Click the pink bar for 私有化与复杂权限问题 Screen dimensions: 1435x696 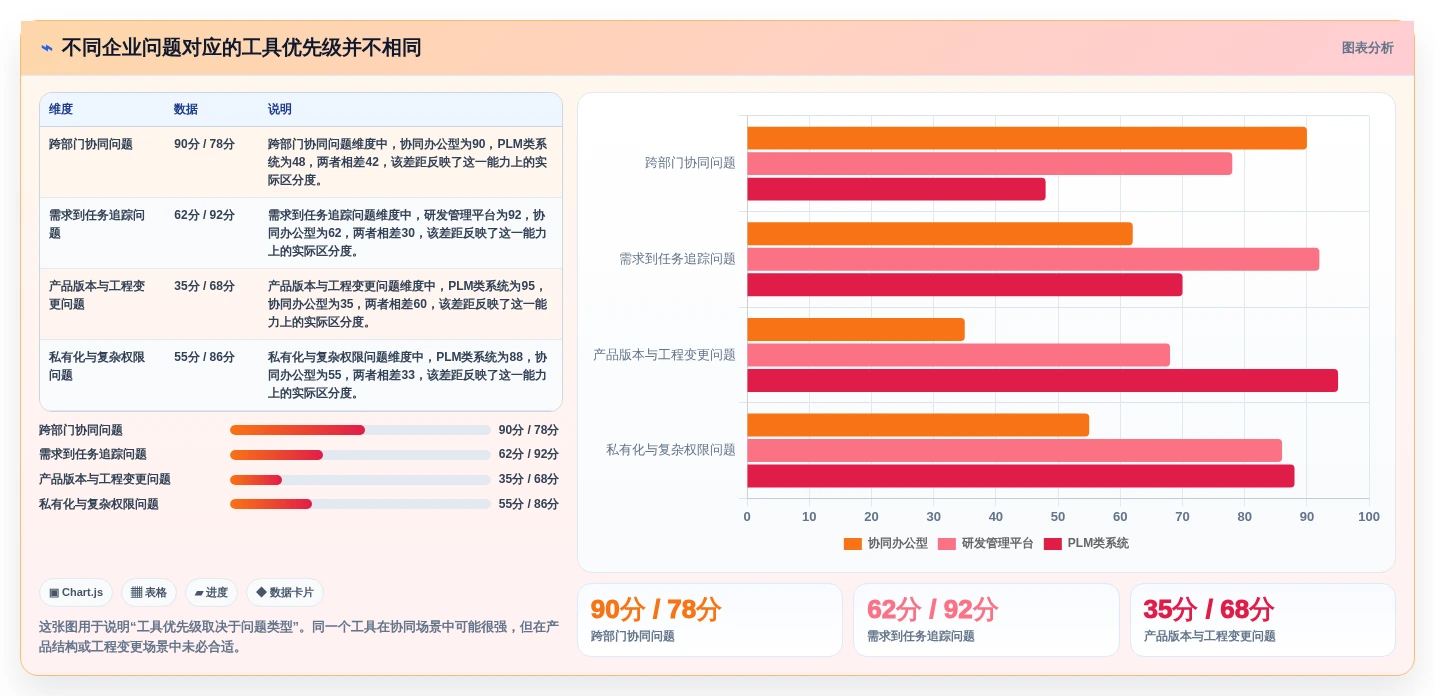[x=1014, y=451]
